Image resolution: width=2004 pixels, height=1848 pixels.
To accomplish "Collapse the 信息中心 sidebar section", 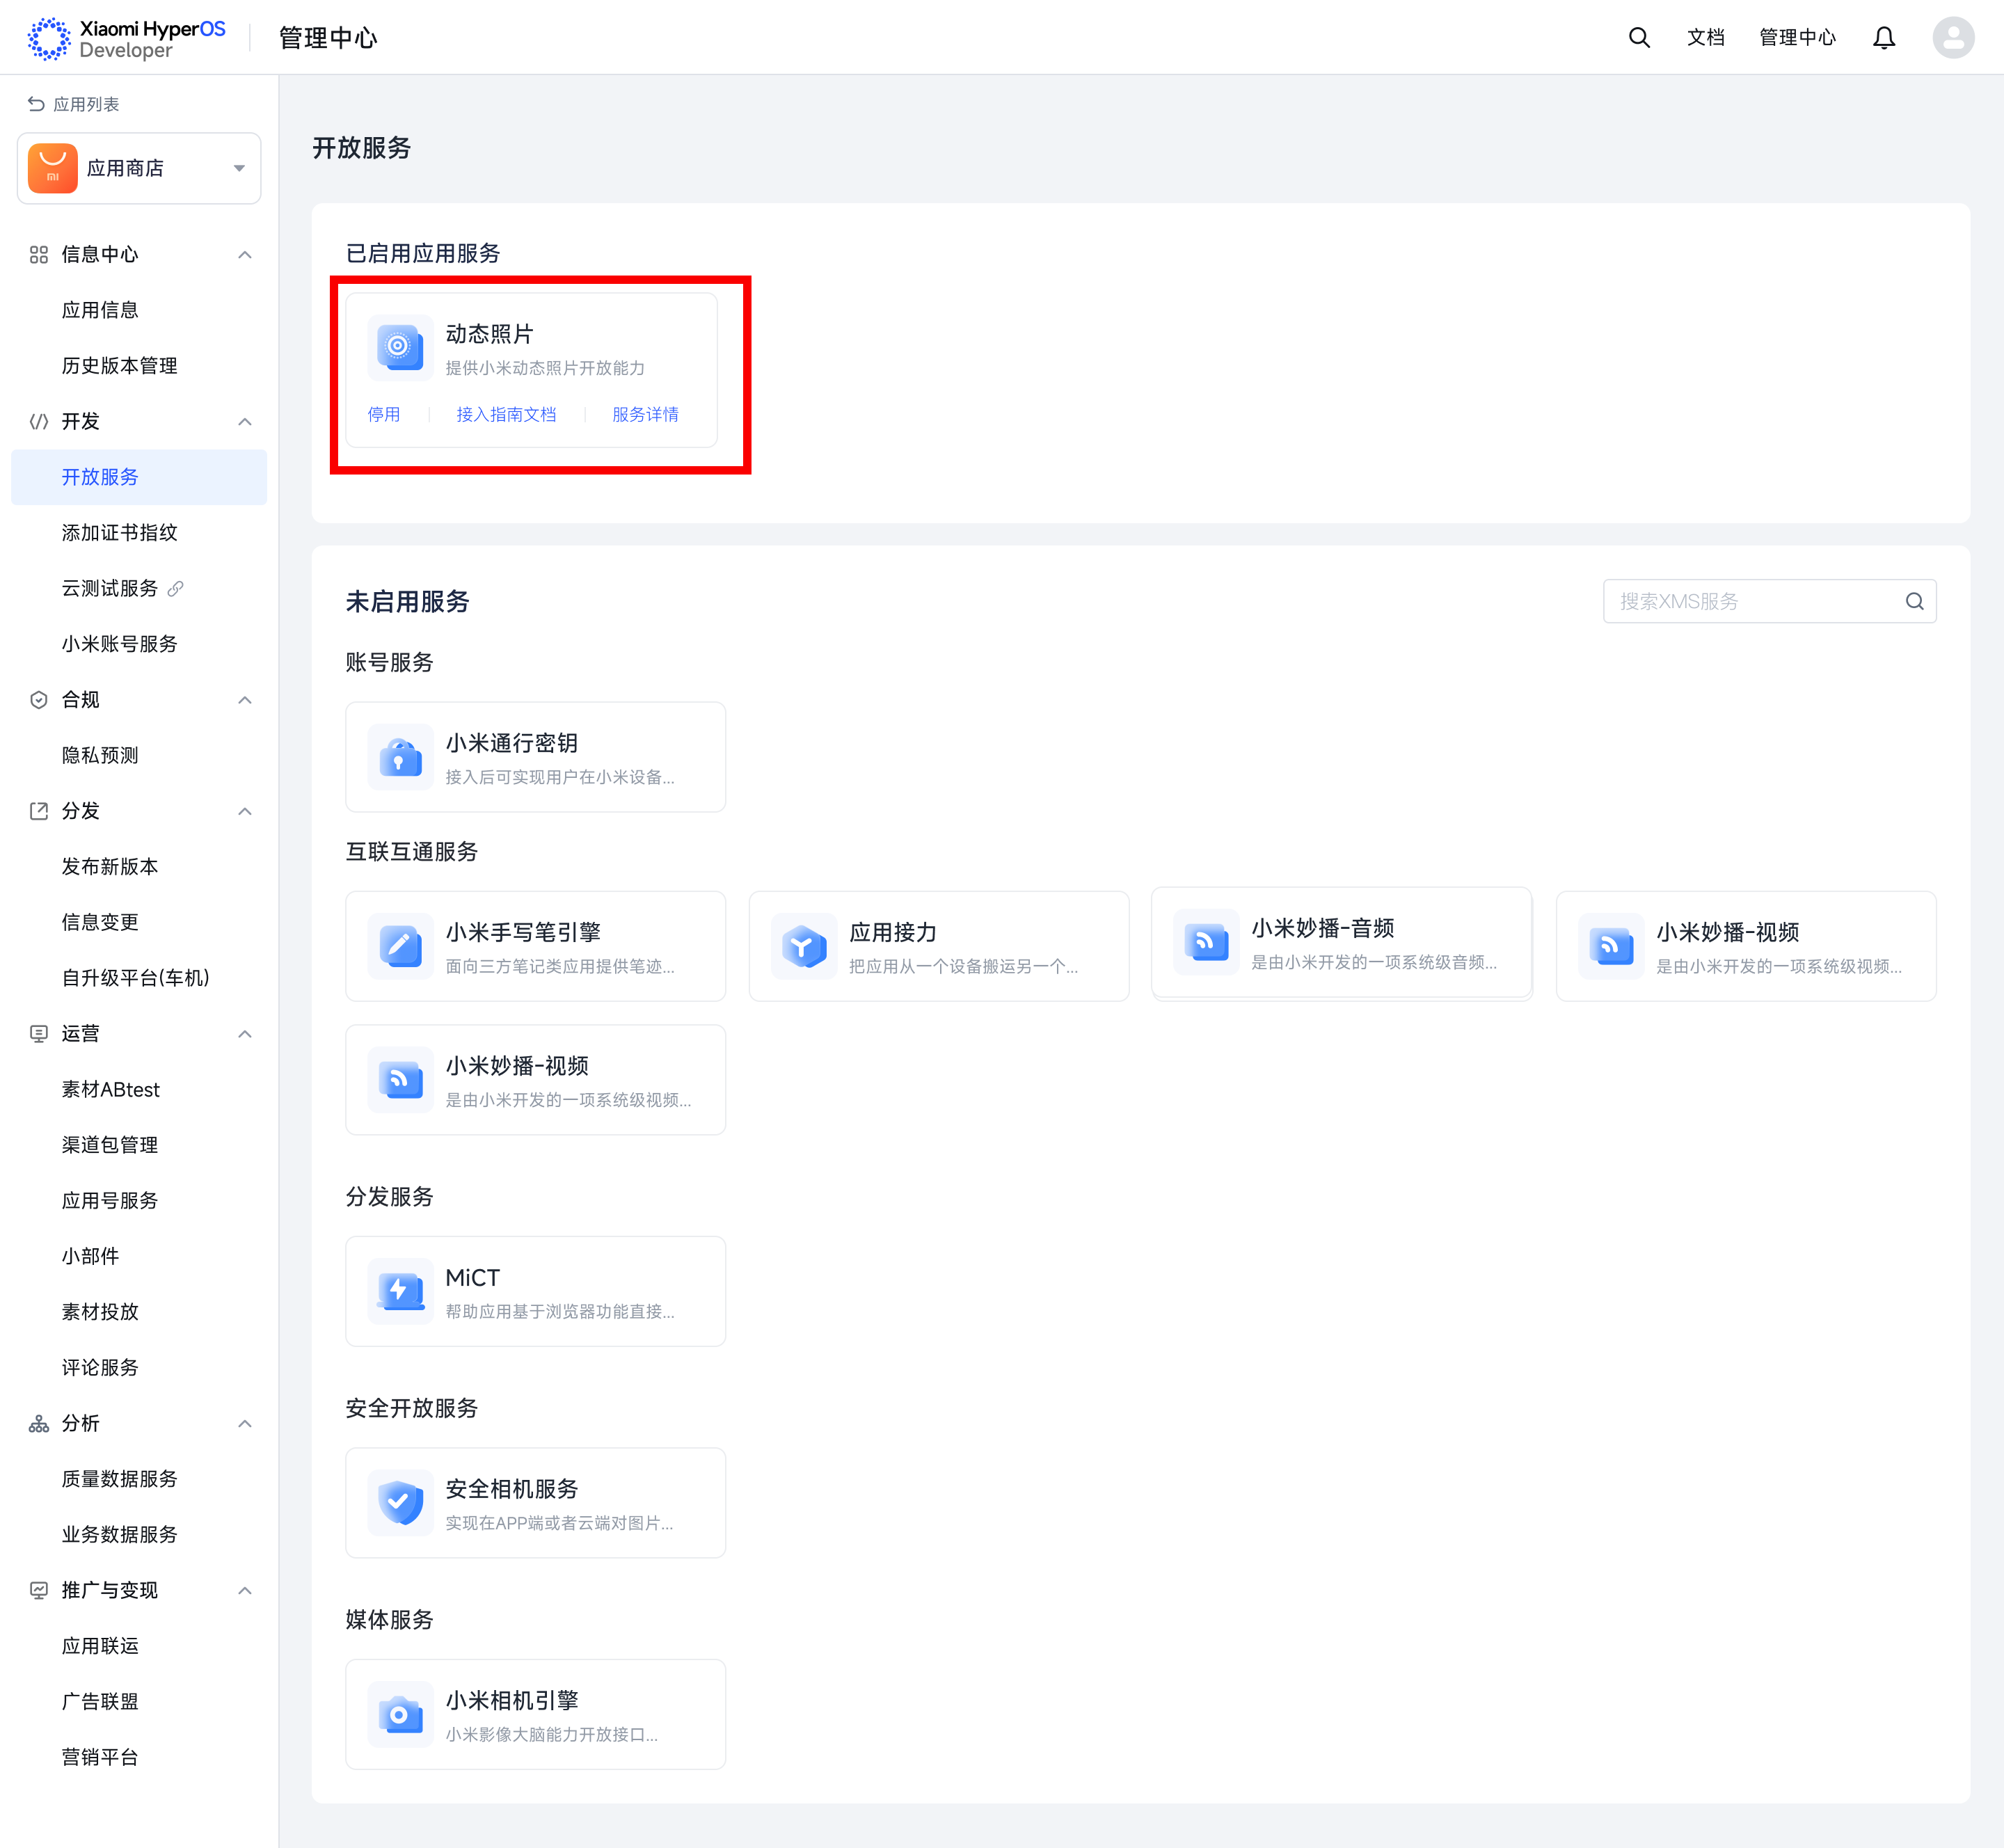I will [244, 255].
